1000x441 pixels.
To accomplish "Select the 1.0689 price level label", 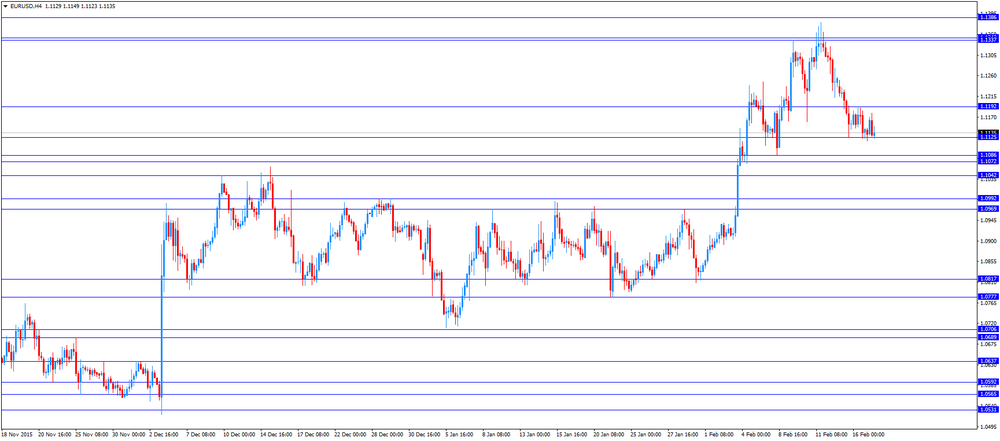I will [x=987, y=337].
